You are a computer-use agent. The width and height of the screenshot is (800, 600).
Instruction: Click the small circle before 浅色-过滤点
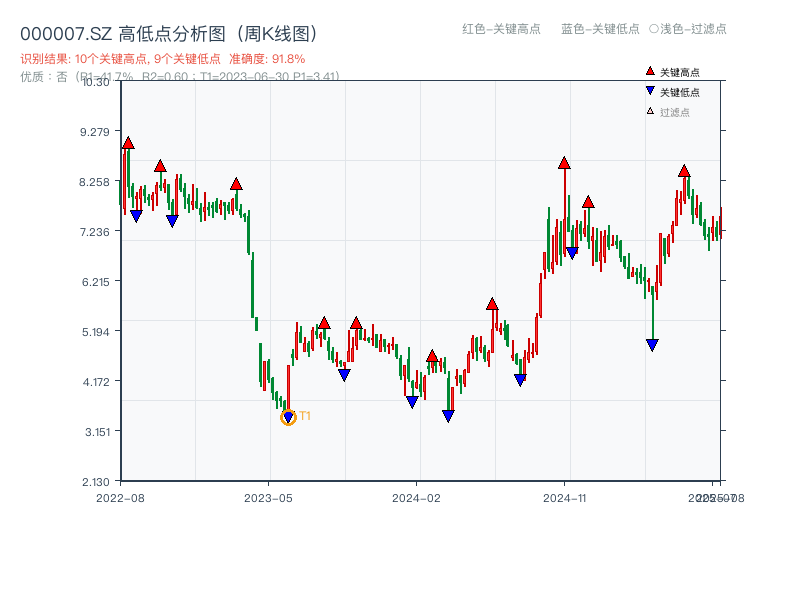(x=654, y=29)
